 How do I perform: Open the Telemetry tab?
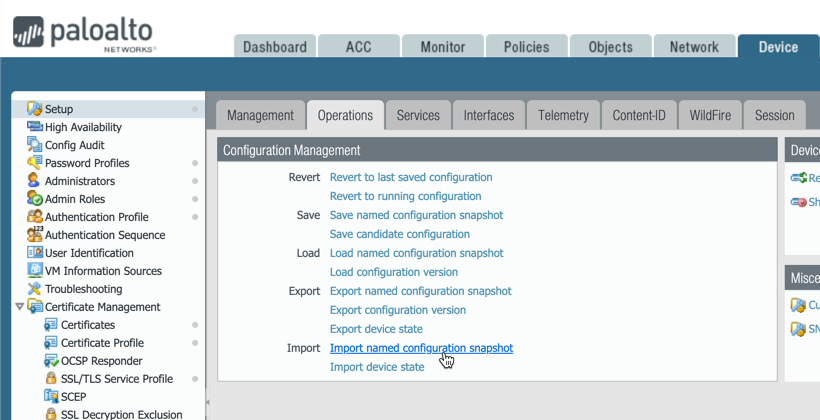(x=563, y=115)
